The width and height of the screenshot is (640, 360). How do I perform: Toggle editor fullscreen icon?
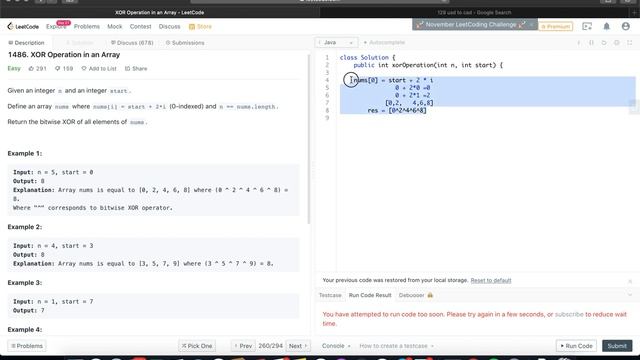pos(630,42)
